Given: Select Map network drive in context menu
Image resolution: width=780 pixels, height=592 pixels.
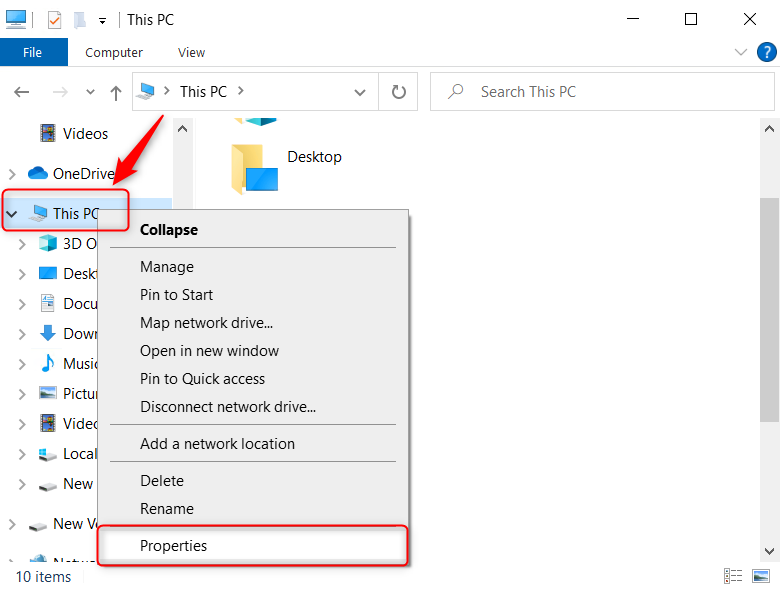Looking at the screenshot, I should [253, 323].
